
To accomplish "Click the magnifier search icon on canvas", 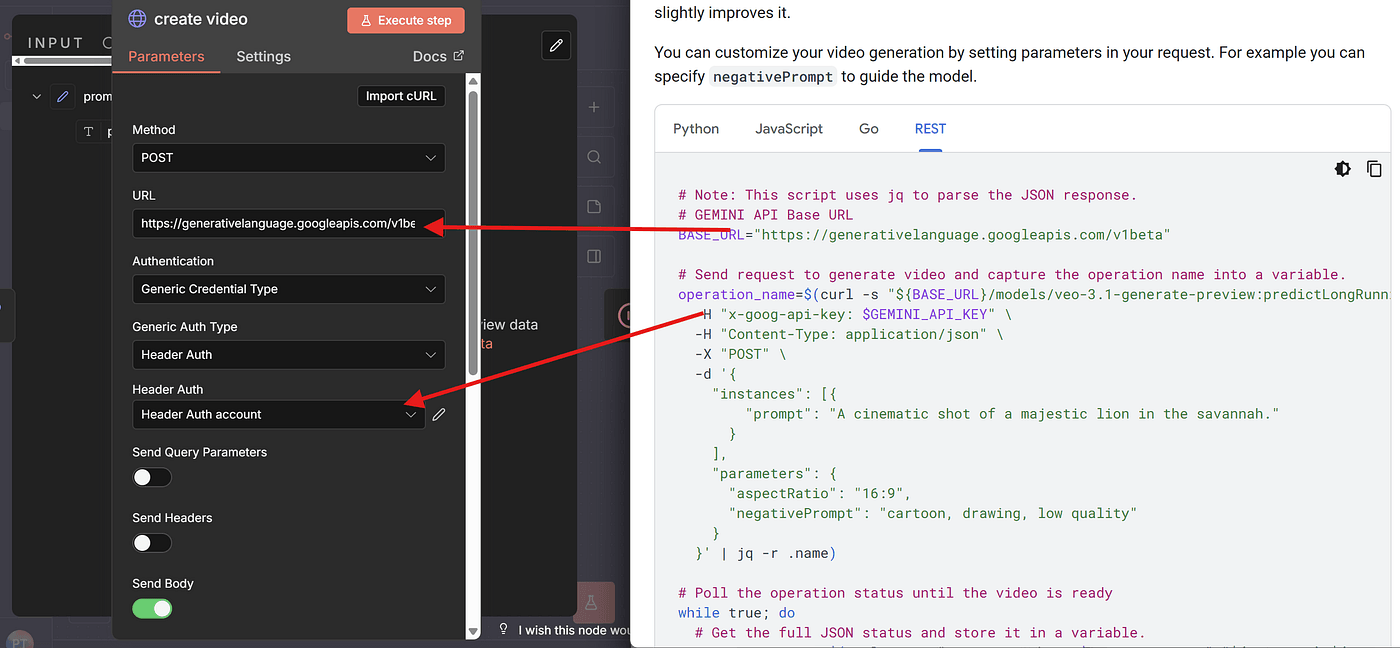I will click(x=594, y=157).
